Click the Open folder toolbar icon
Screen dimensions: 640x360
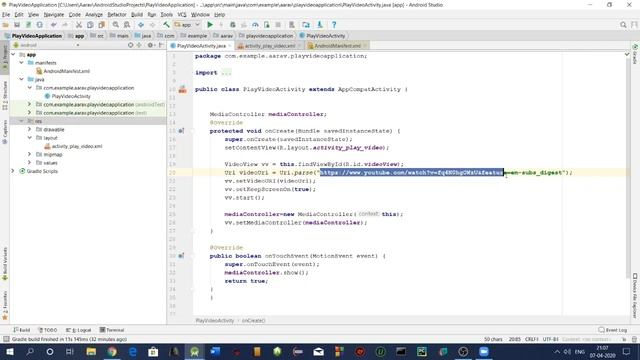point(6,25)
